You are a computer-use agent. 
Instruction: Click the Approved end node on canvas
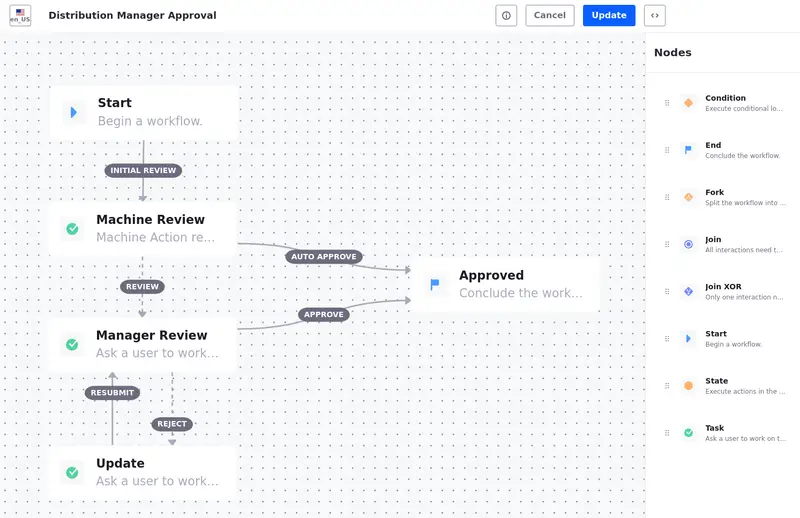tap(506, 284)
